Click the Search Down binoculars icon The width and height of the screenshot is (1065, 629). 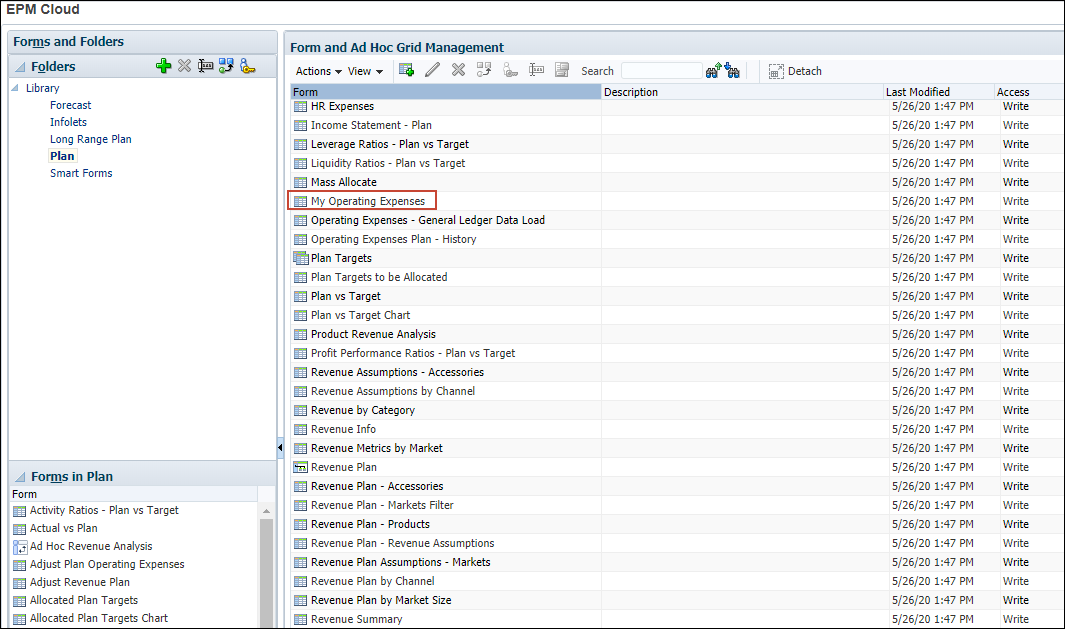732,71
